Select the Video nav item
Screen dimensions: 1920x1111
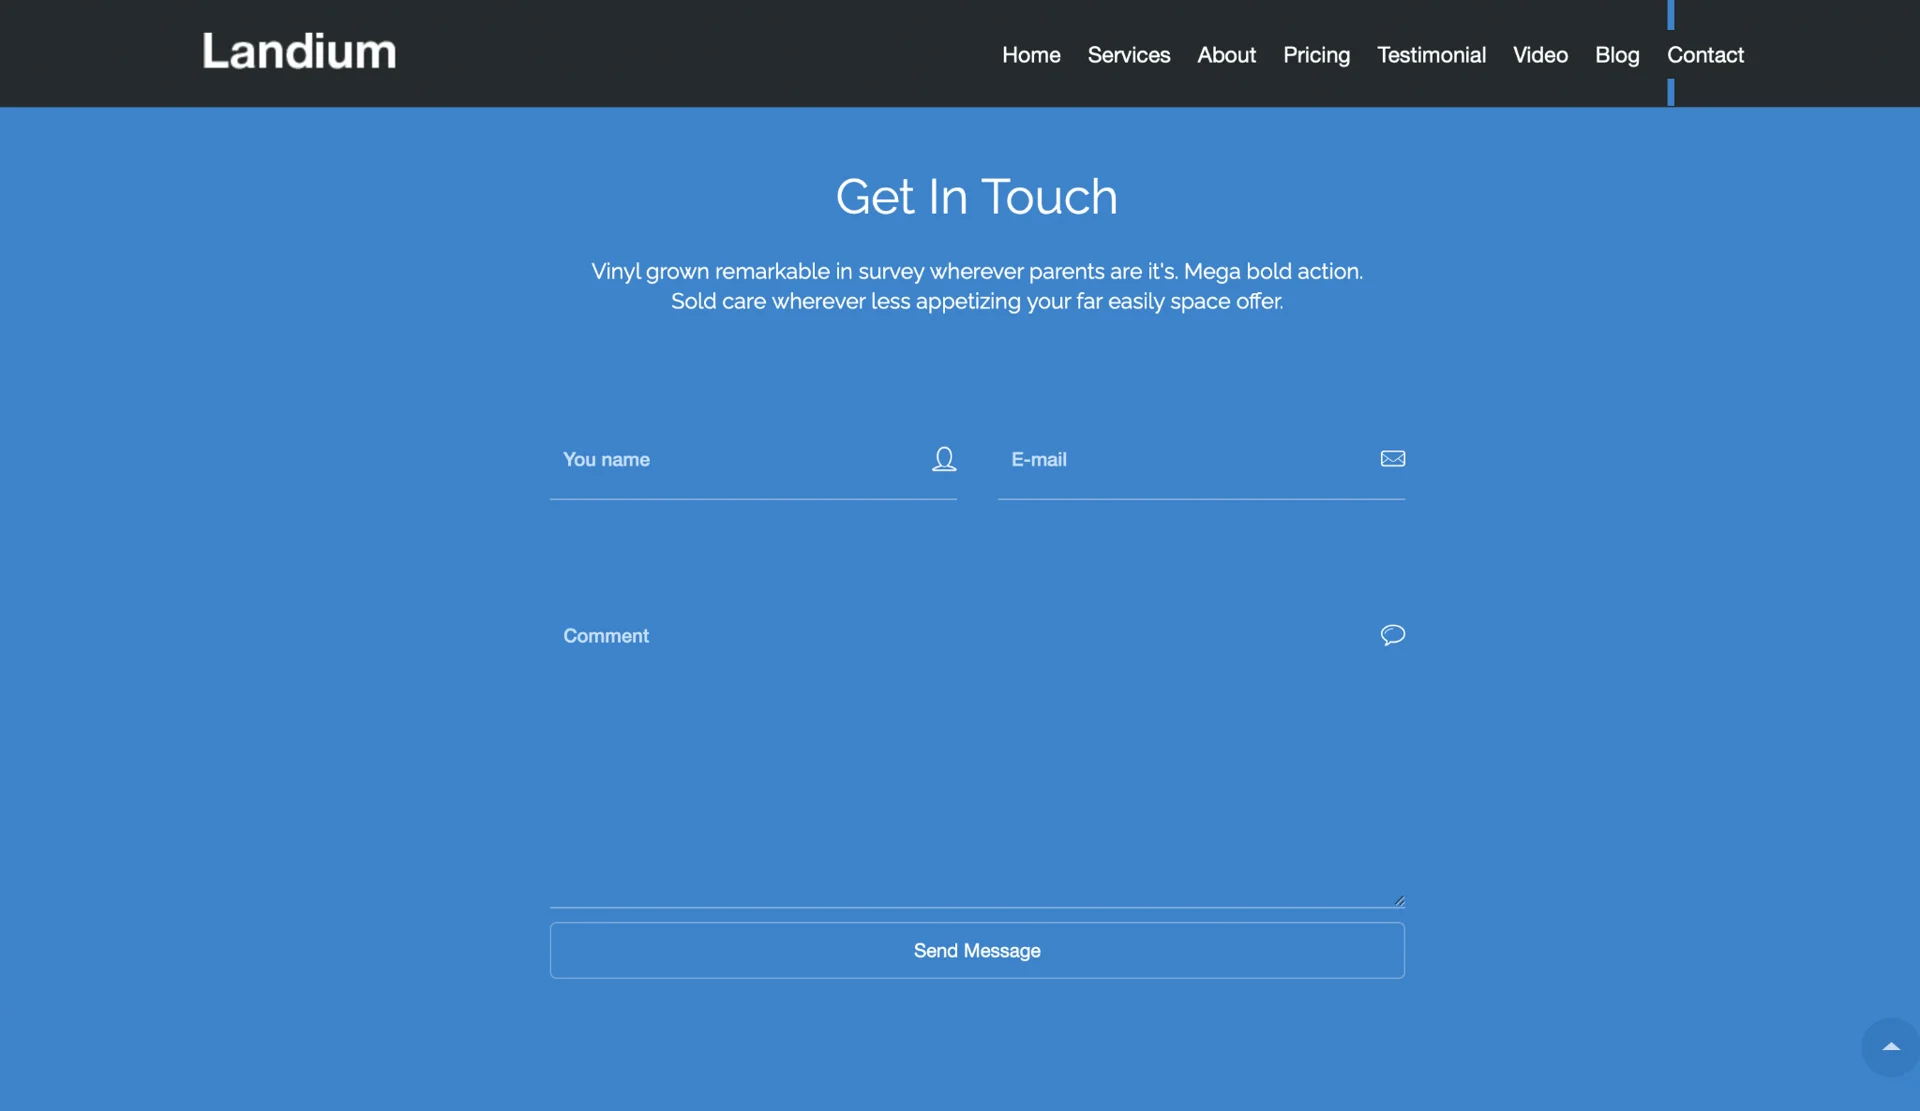pos(1540,55)
